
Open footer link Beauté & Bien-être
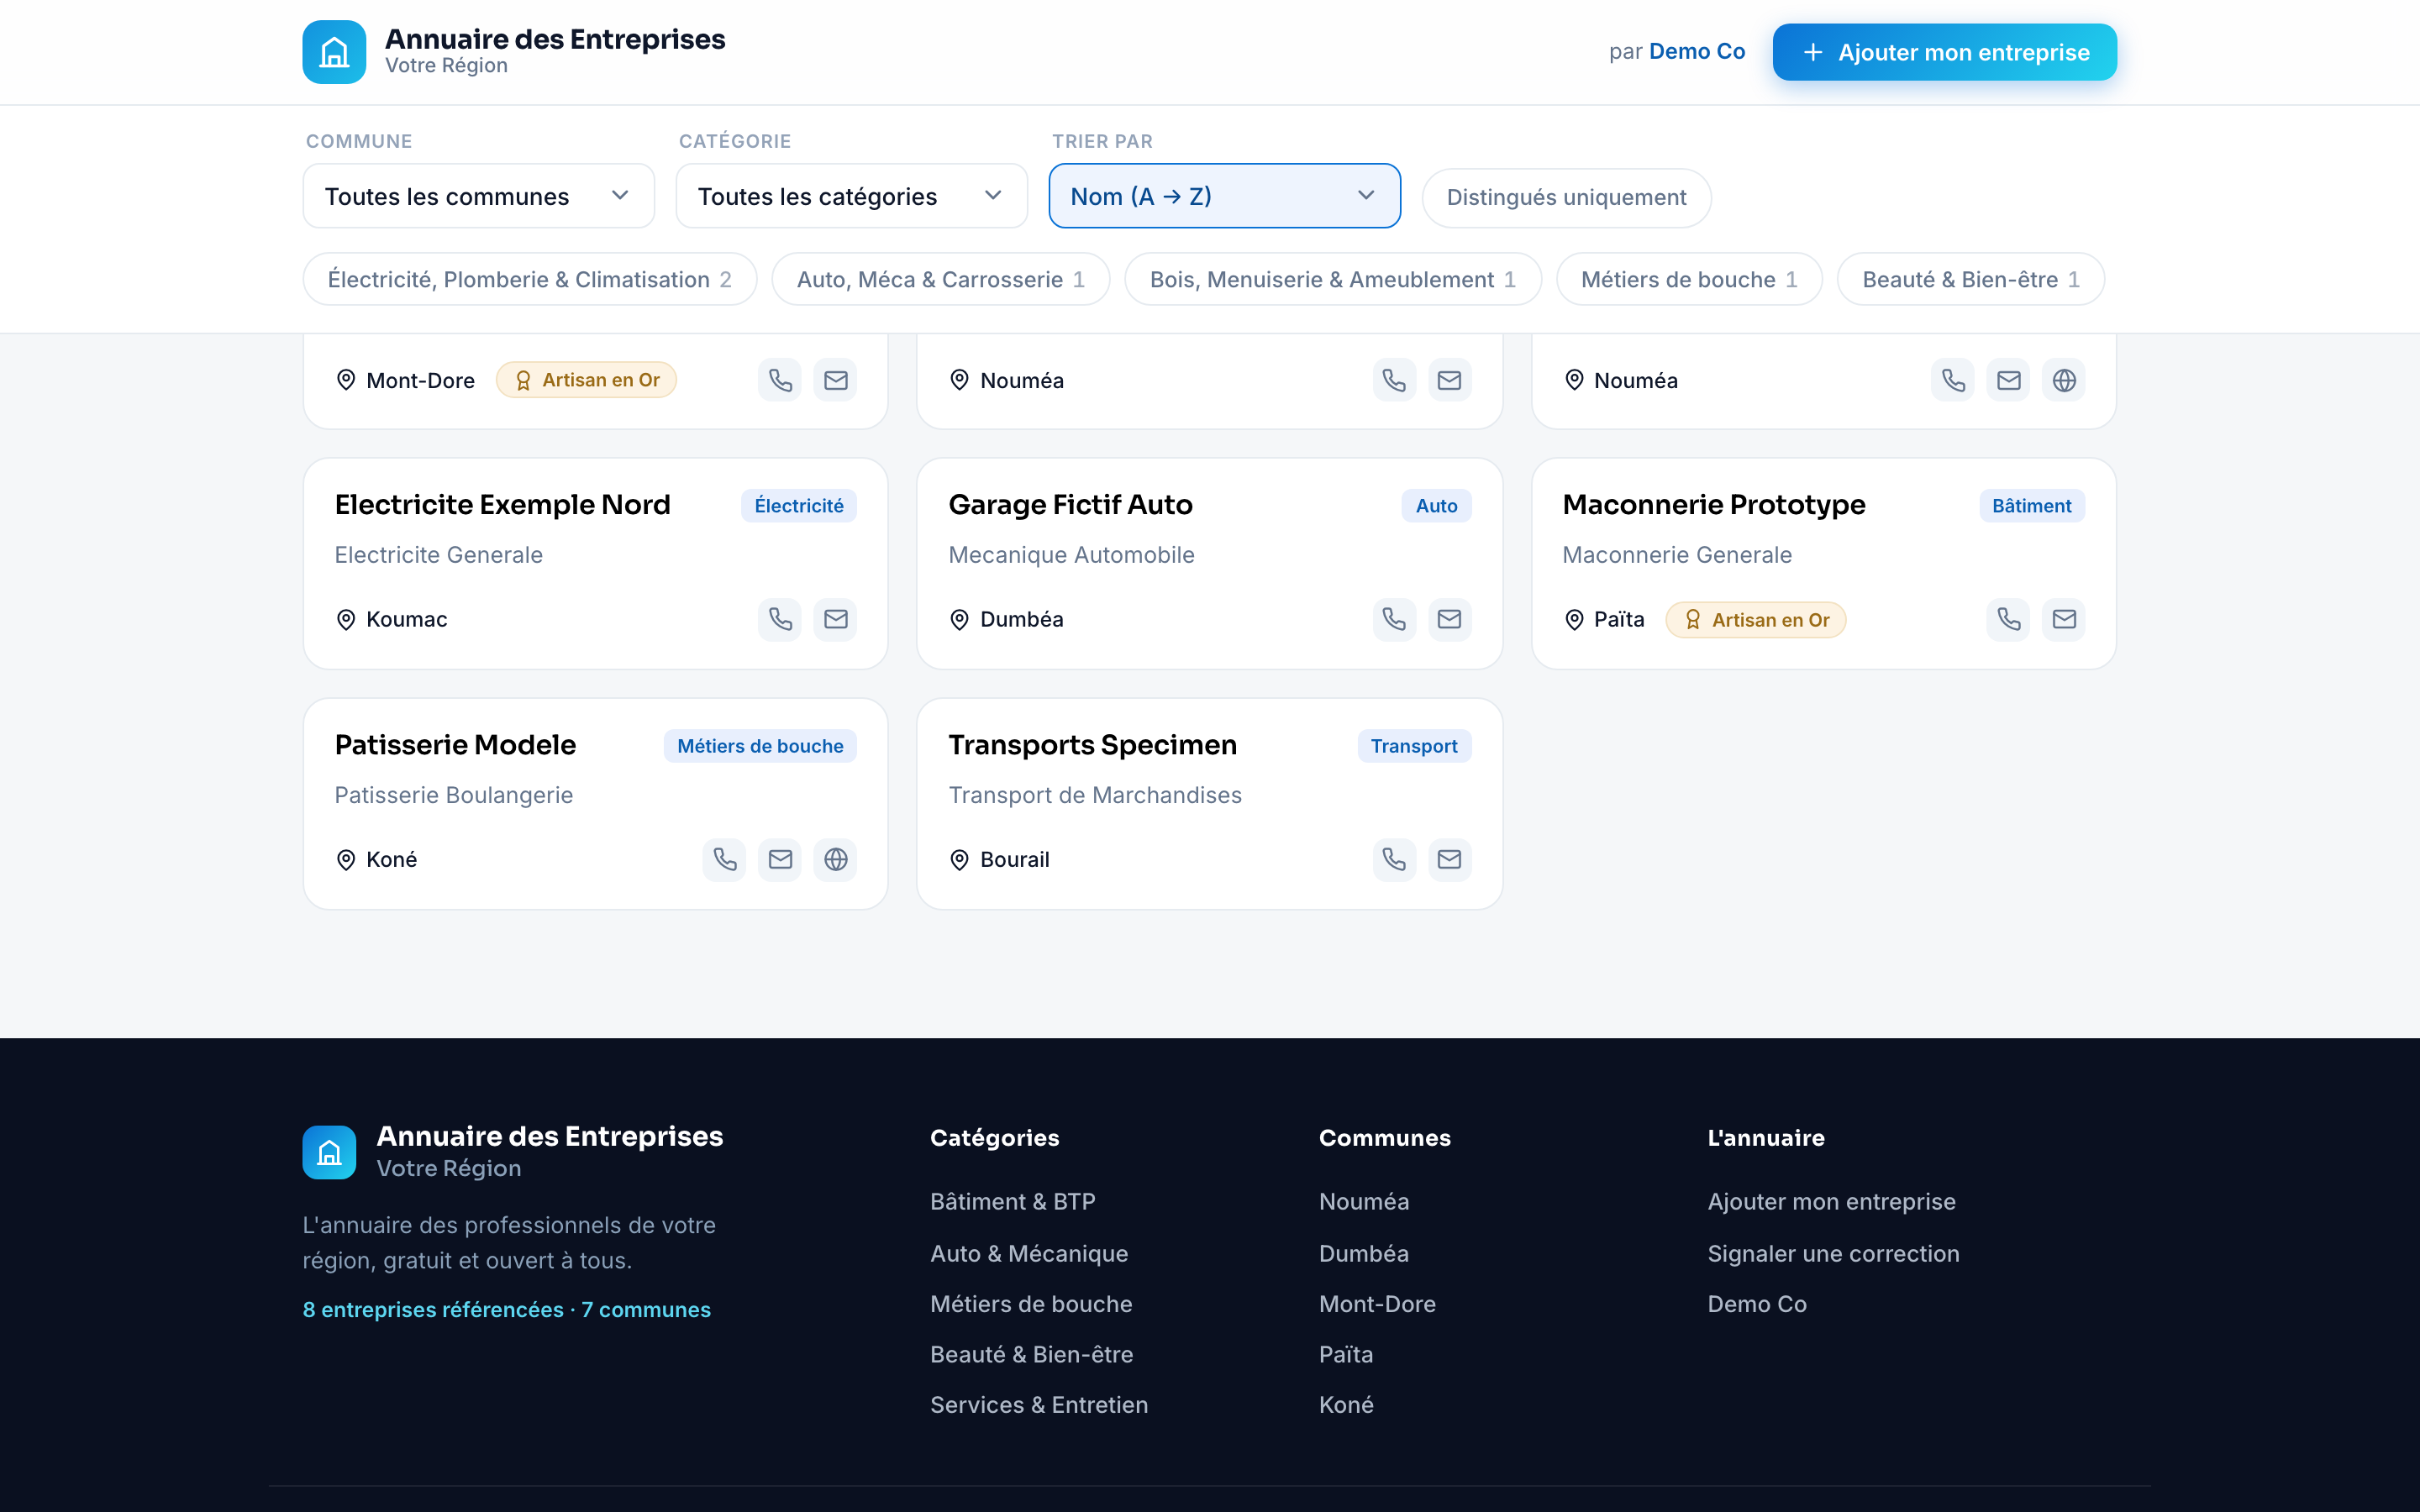click(x=1031, y=1354)
